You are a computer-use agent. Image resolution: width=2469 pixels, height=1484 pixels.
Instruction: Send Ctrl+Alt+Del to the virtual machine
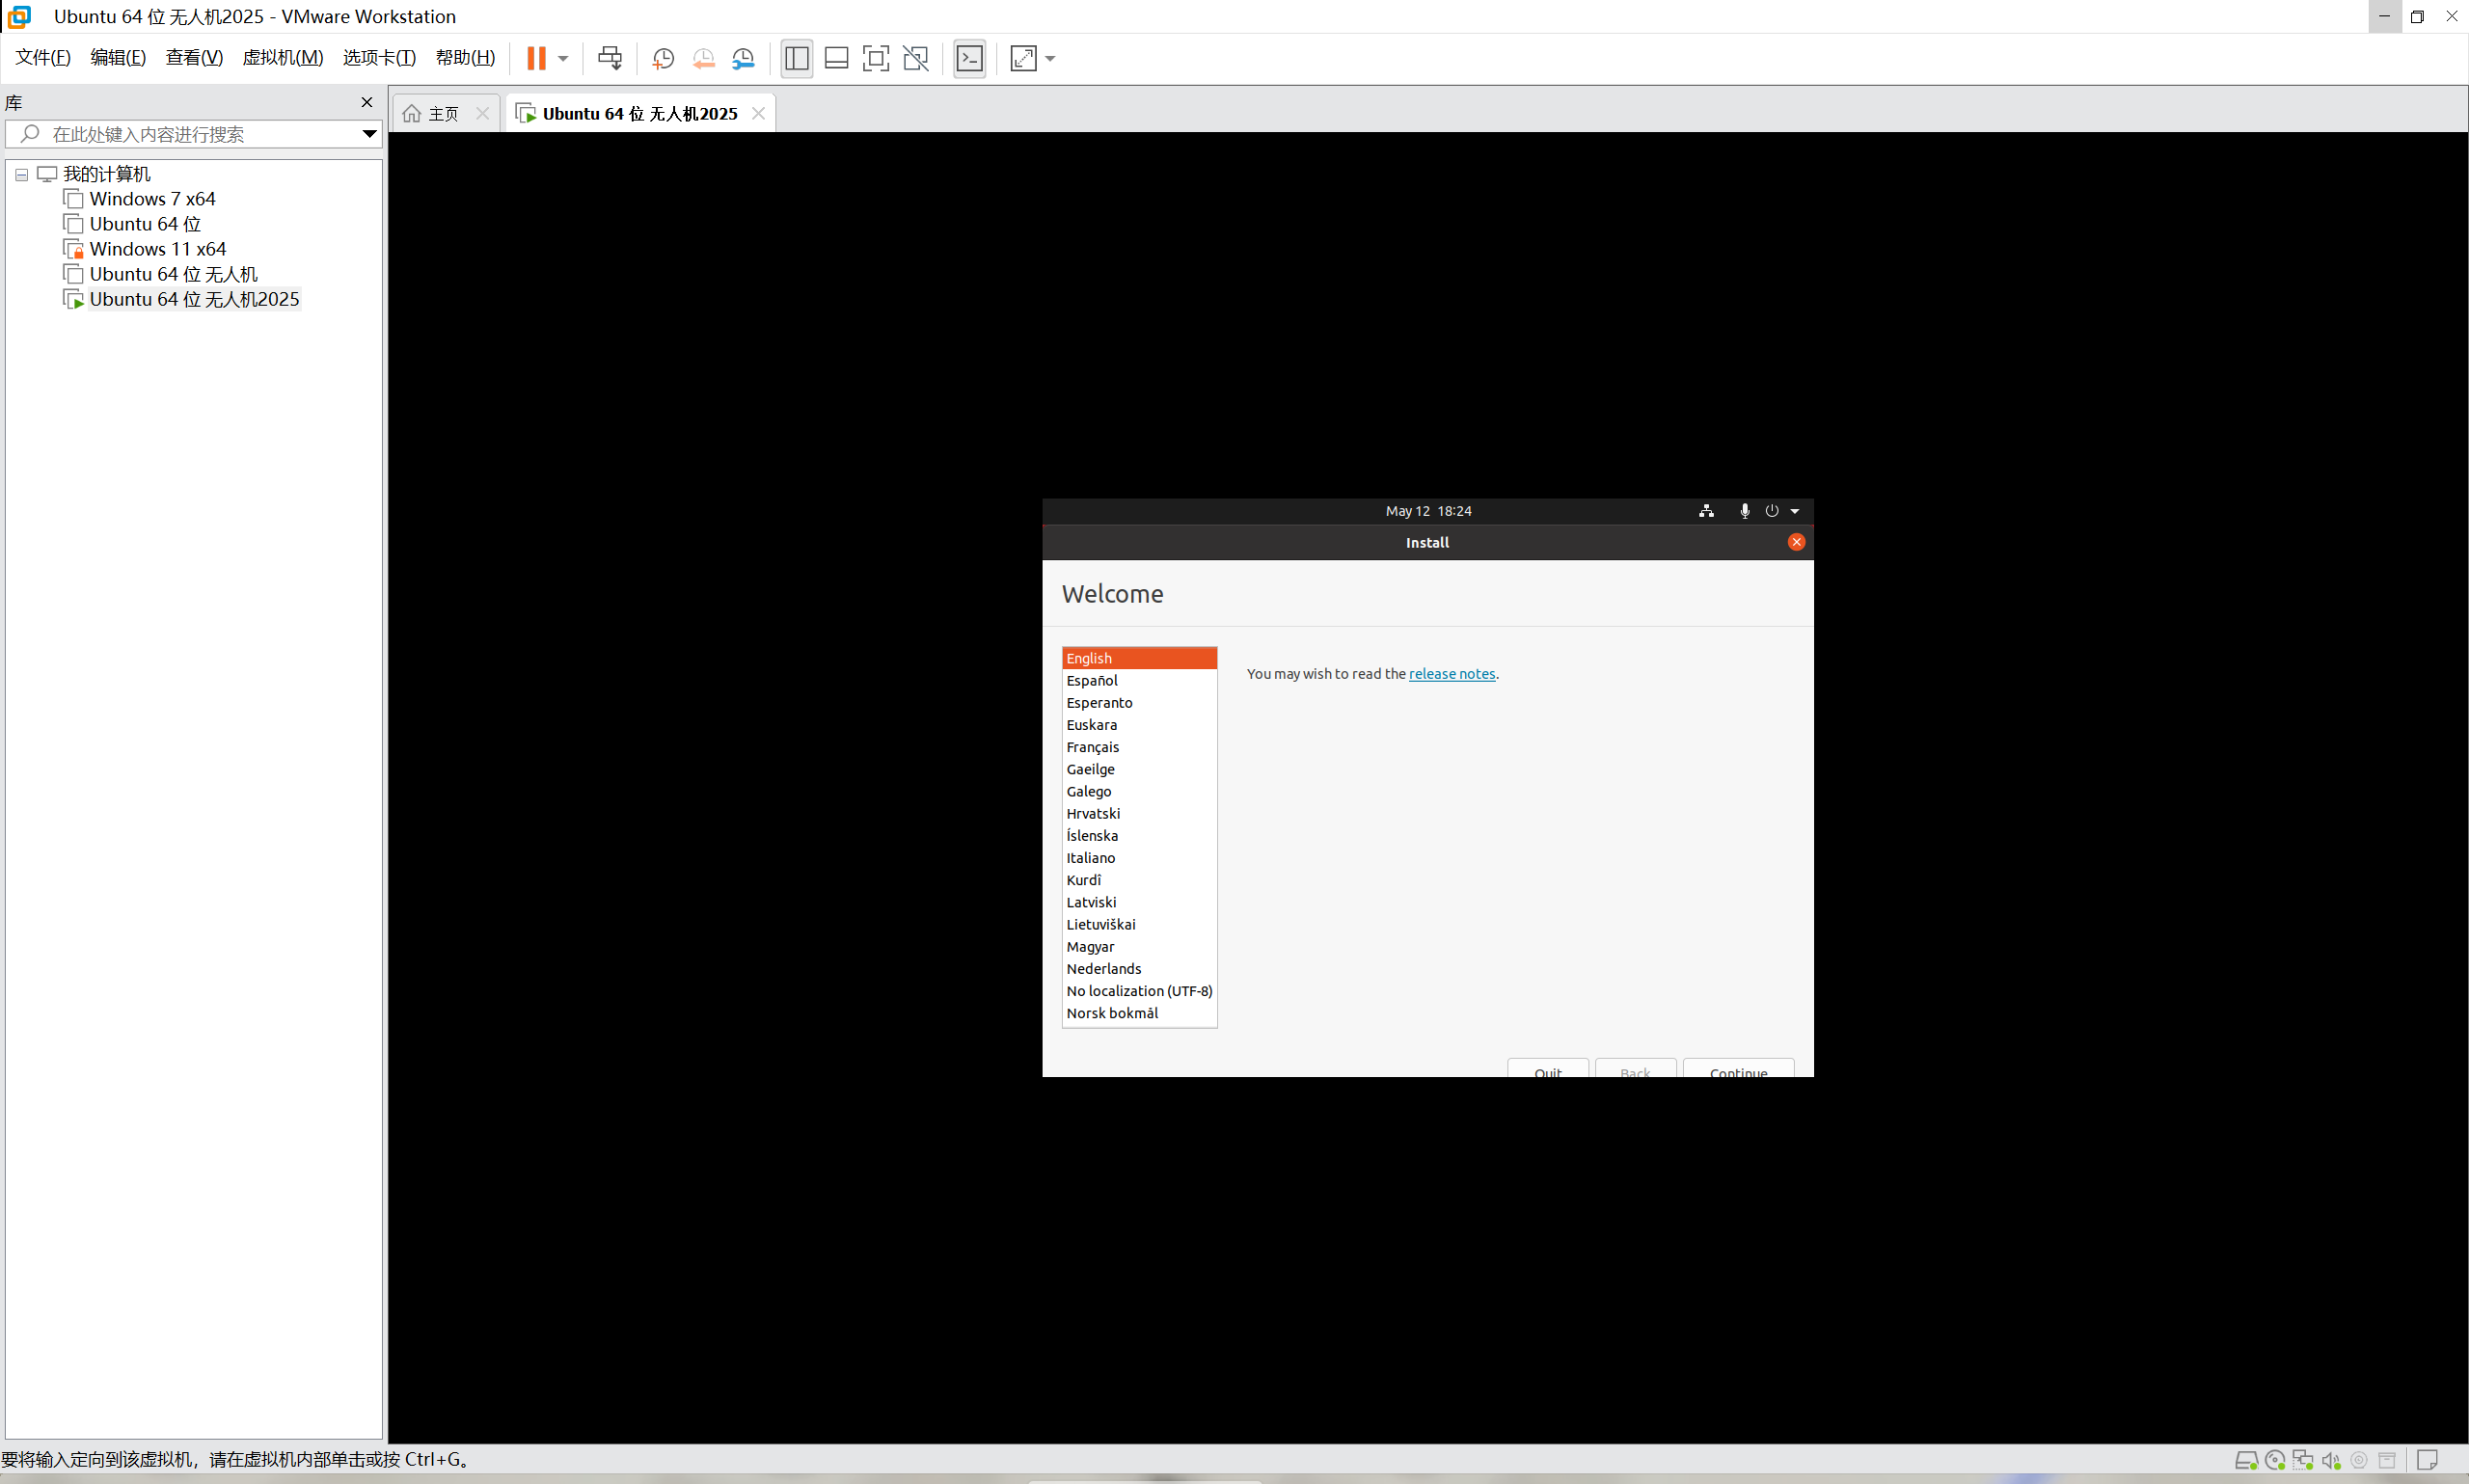610,58
